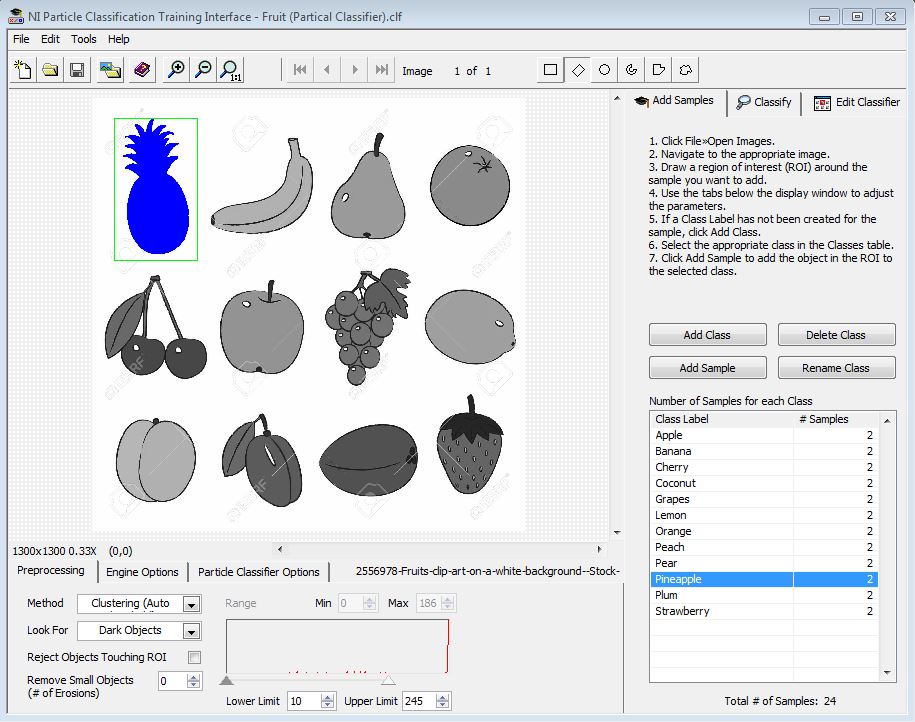Open the Method dropdown
Viewport: 915px width, 722px height.
coord(191,604)
